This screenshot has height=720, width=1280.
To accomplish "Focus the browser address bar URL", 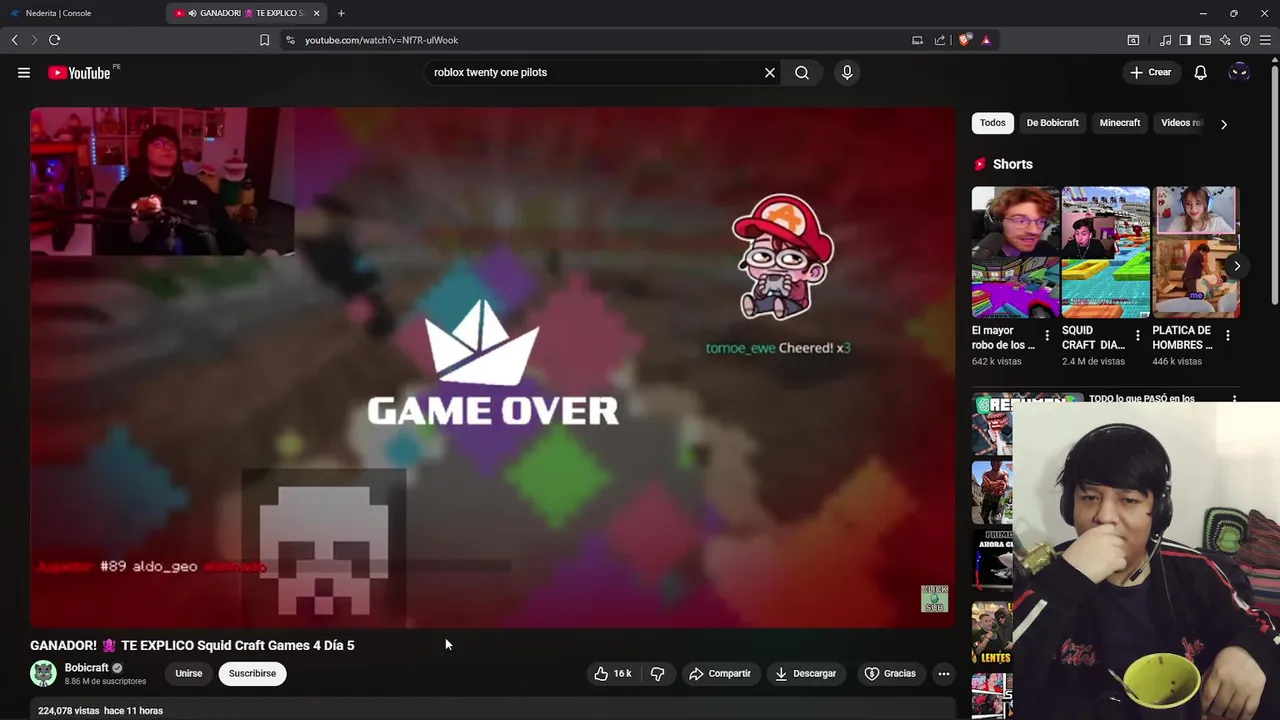I will pyautogui.click(x=381, y=40).
